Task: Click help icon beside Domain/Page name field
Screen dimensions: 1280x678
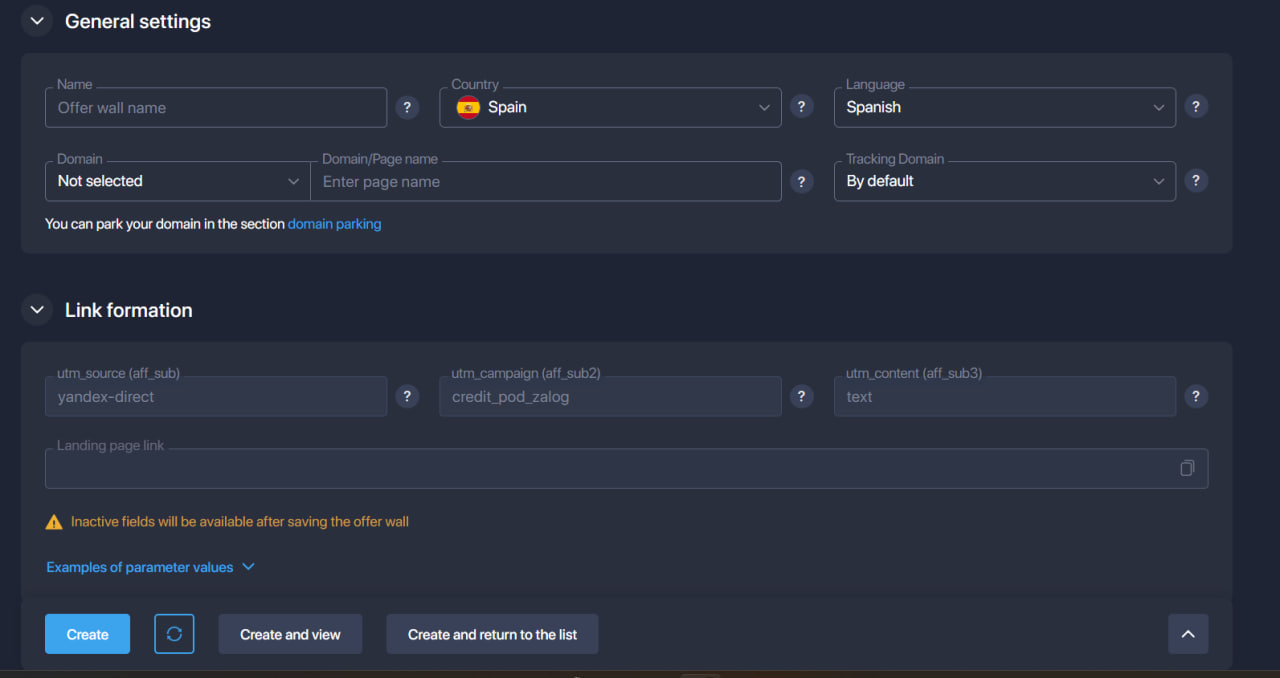Action: 801,181
